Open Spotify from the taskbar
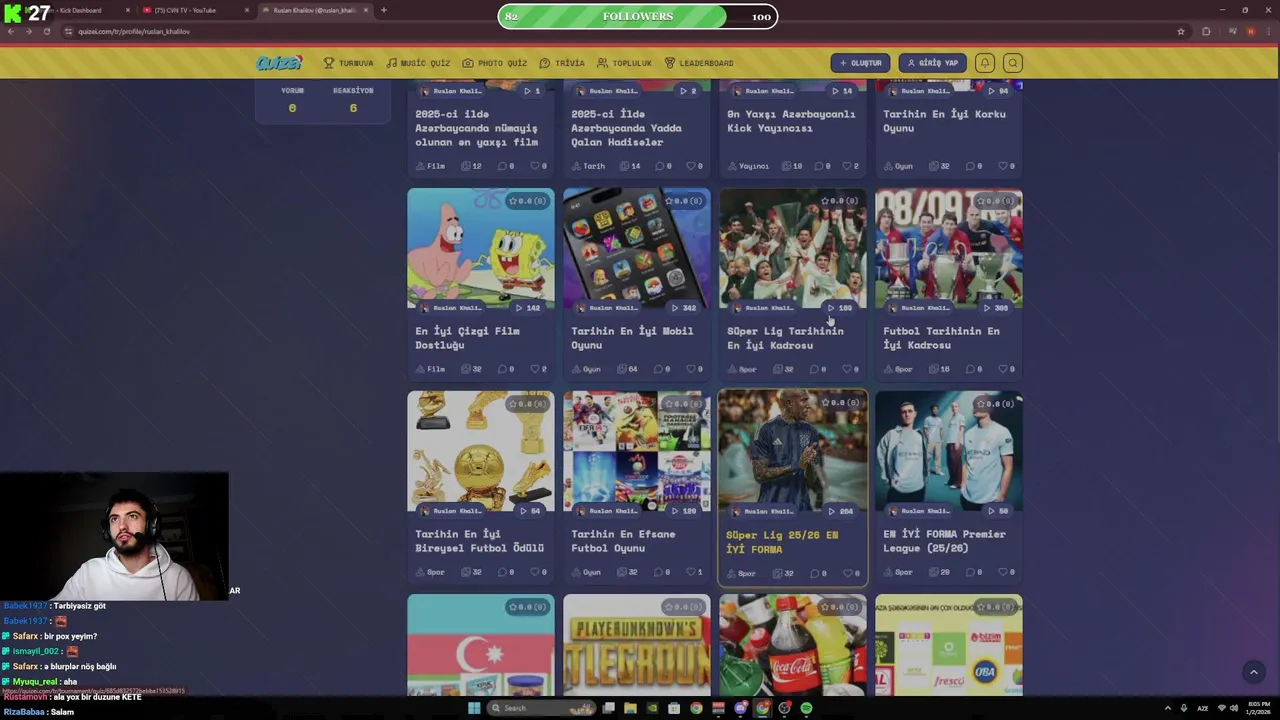 coord(806,708)
